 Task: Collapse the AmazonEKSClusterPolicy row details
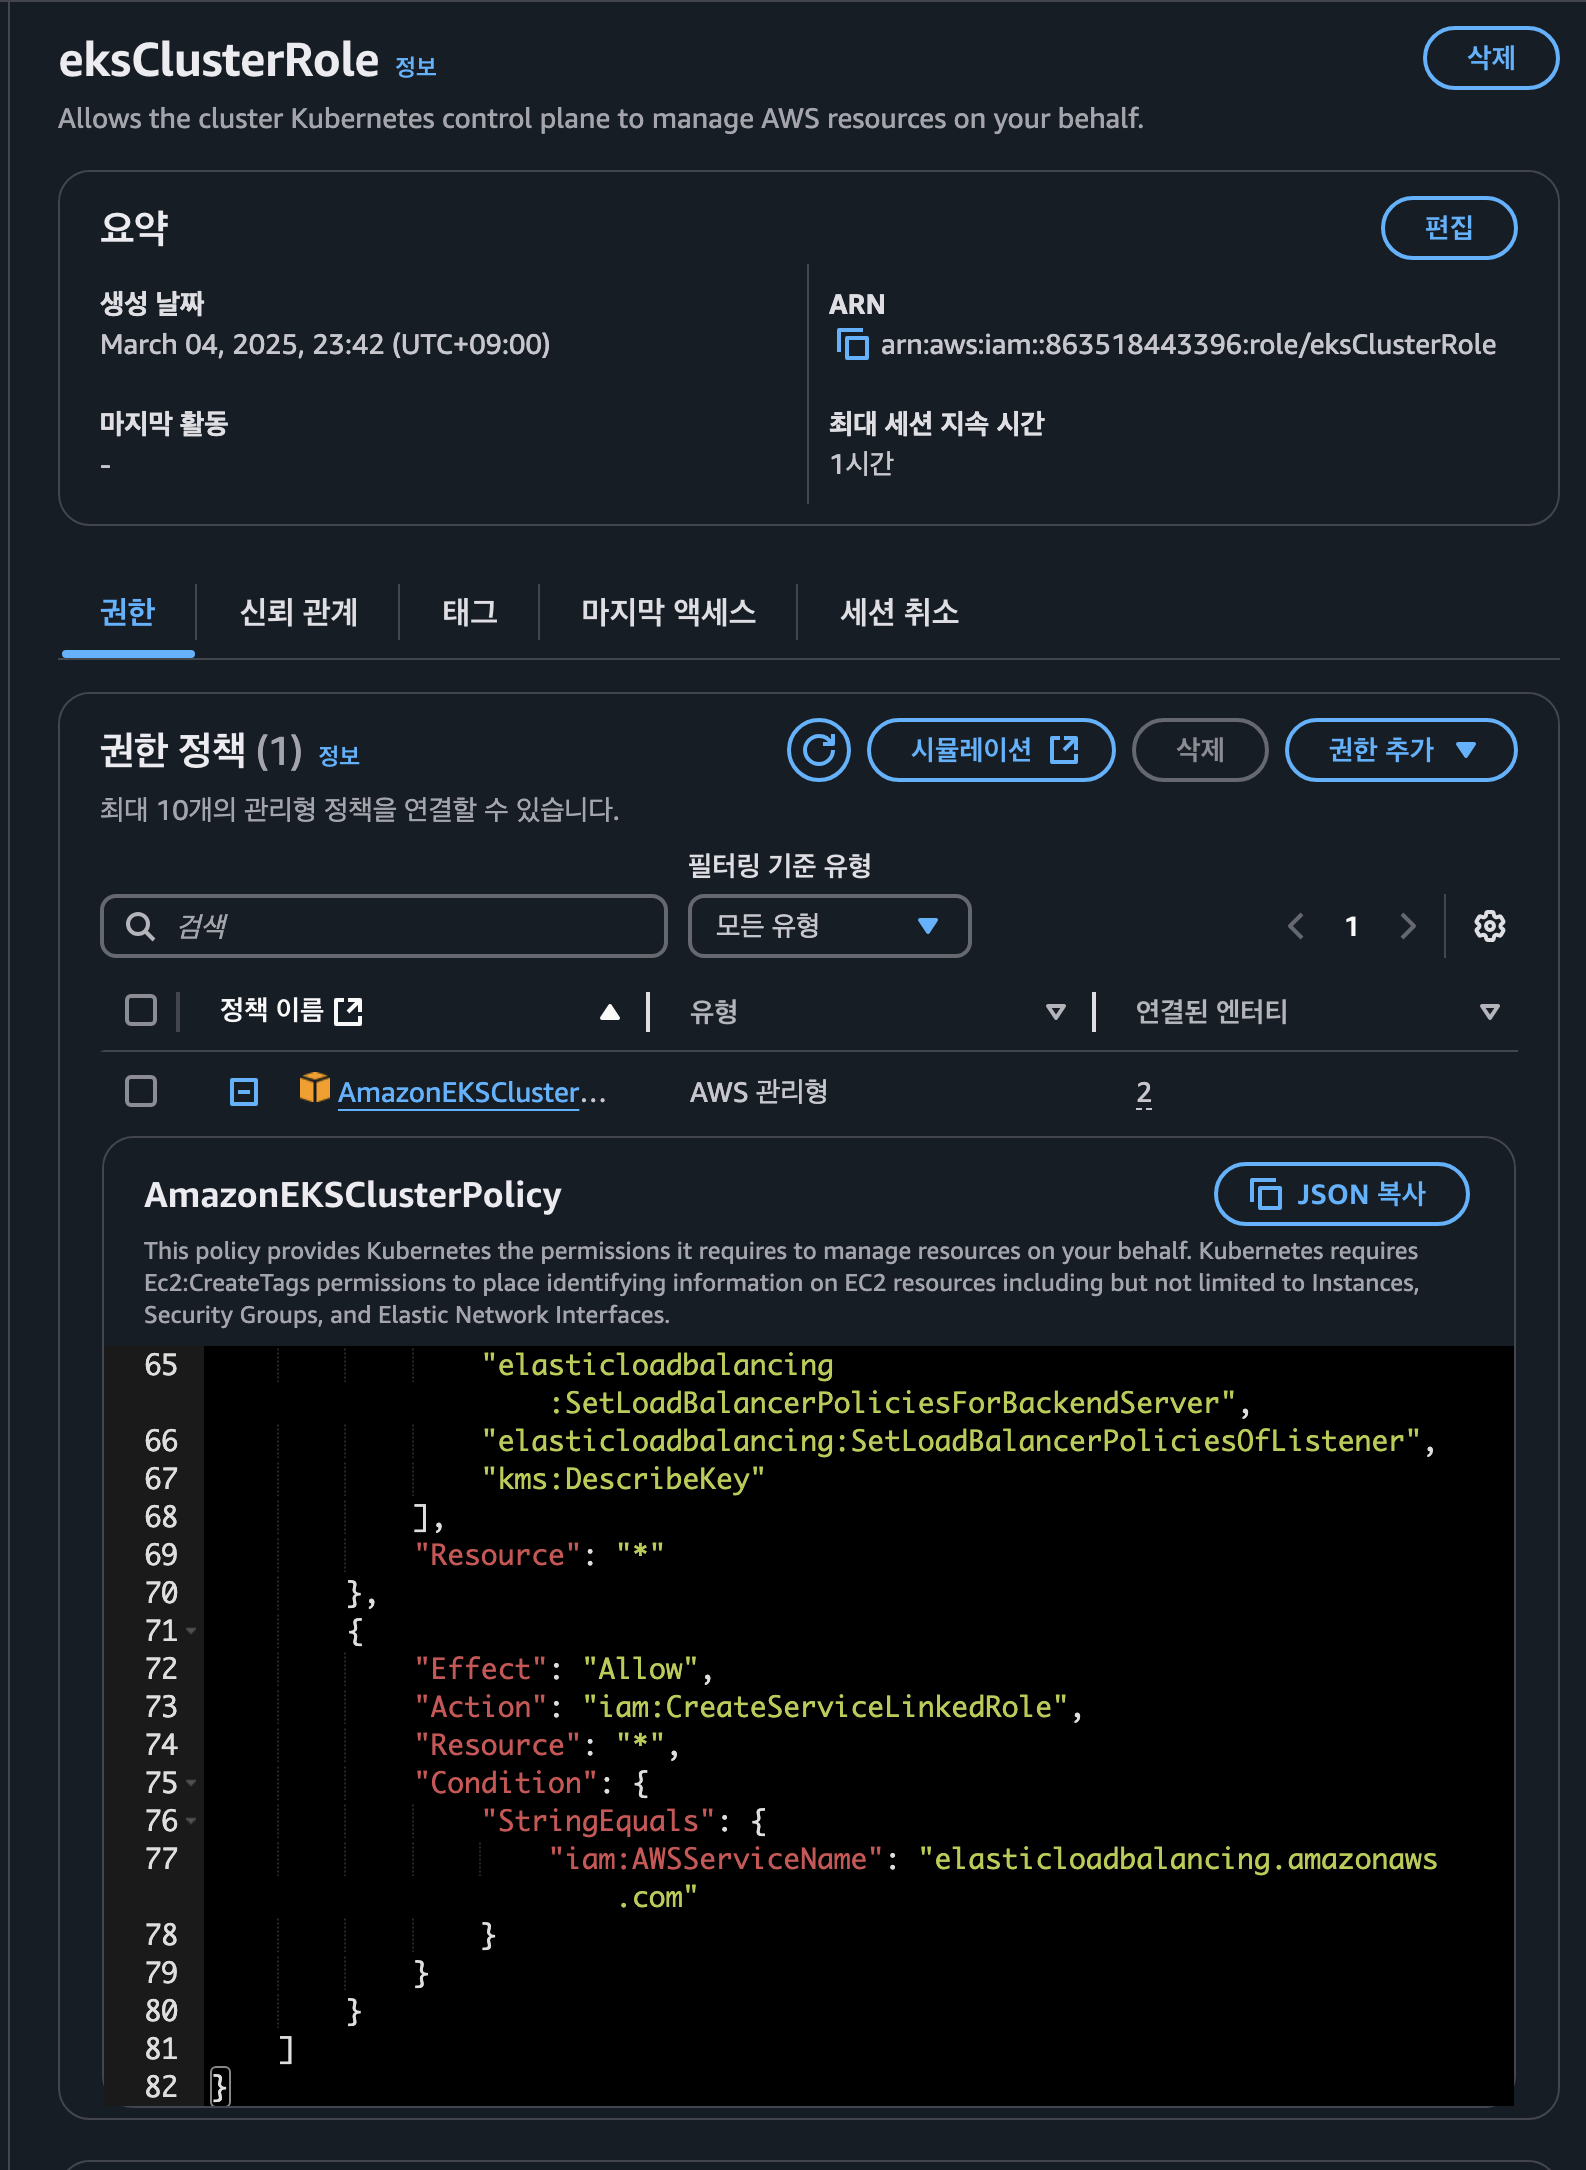coord(244,1092)
